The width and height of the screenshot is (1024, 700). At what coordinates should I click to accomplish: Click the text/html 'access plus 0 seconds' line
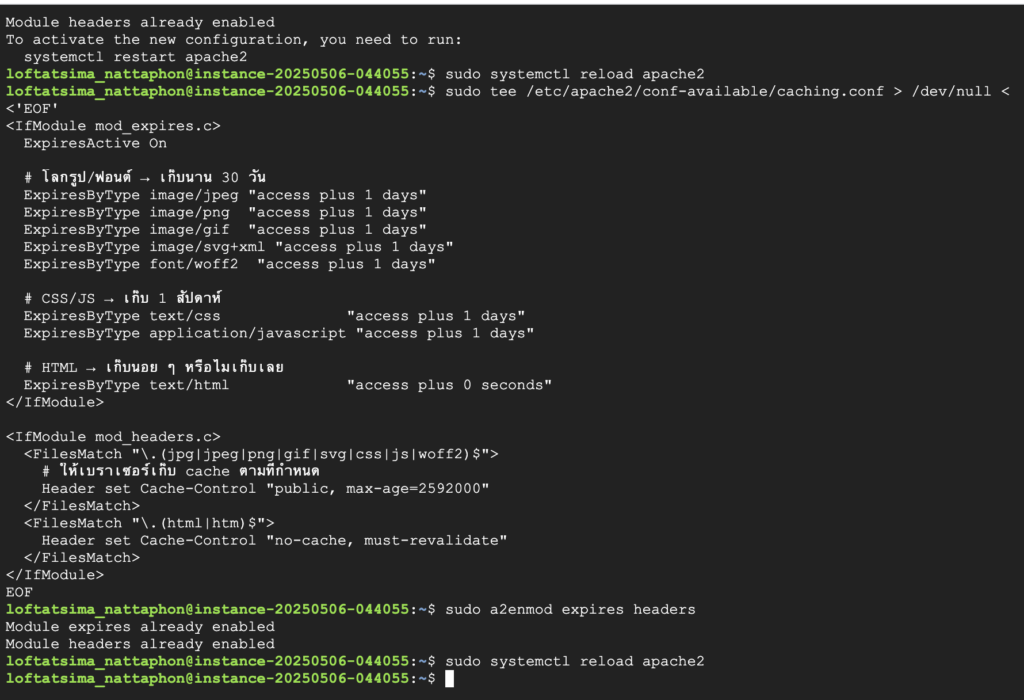click(x=288, y=385)
